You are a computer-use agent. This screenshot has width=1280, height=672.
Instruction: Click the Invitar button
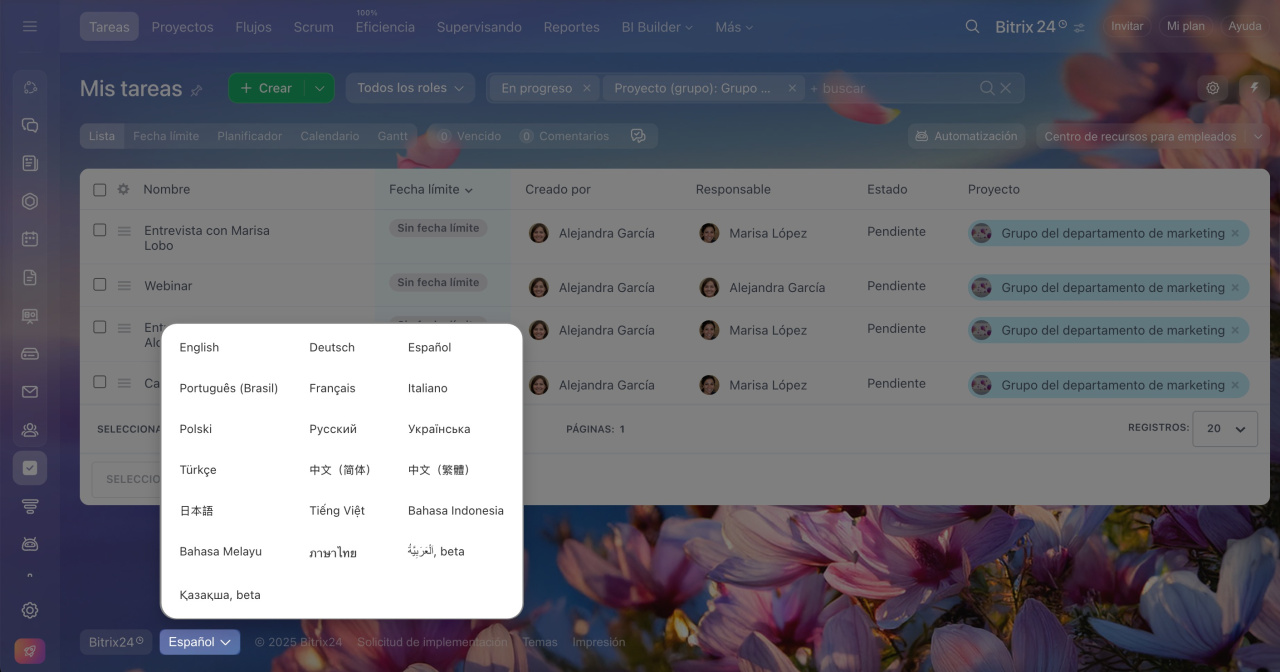[1127, 26]
